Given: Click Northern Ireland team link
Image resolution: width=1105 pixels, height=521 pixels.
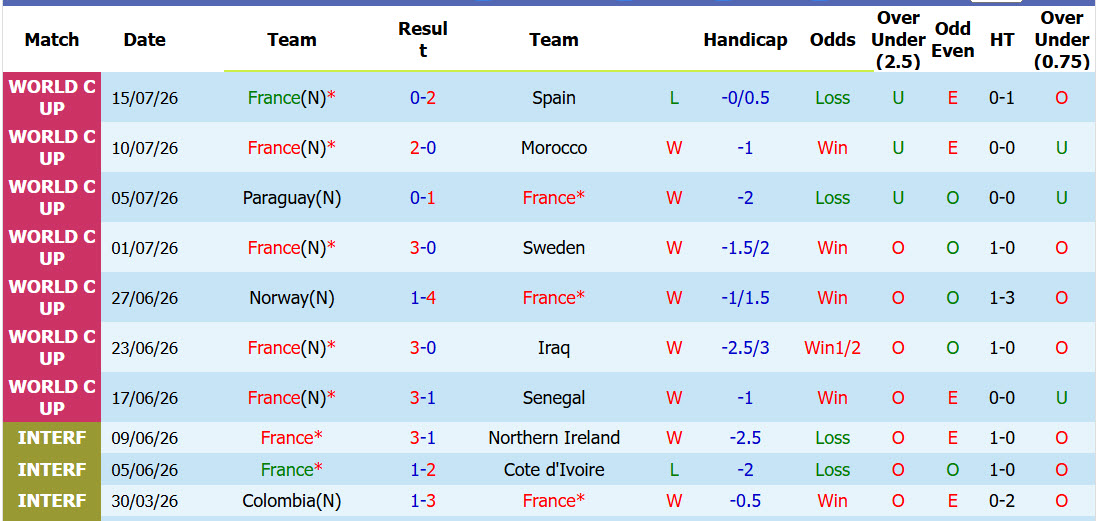Looking at the screenshot, I should point(554,438).
